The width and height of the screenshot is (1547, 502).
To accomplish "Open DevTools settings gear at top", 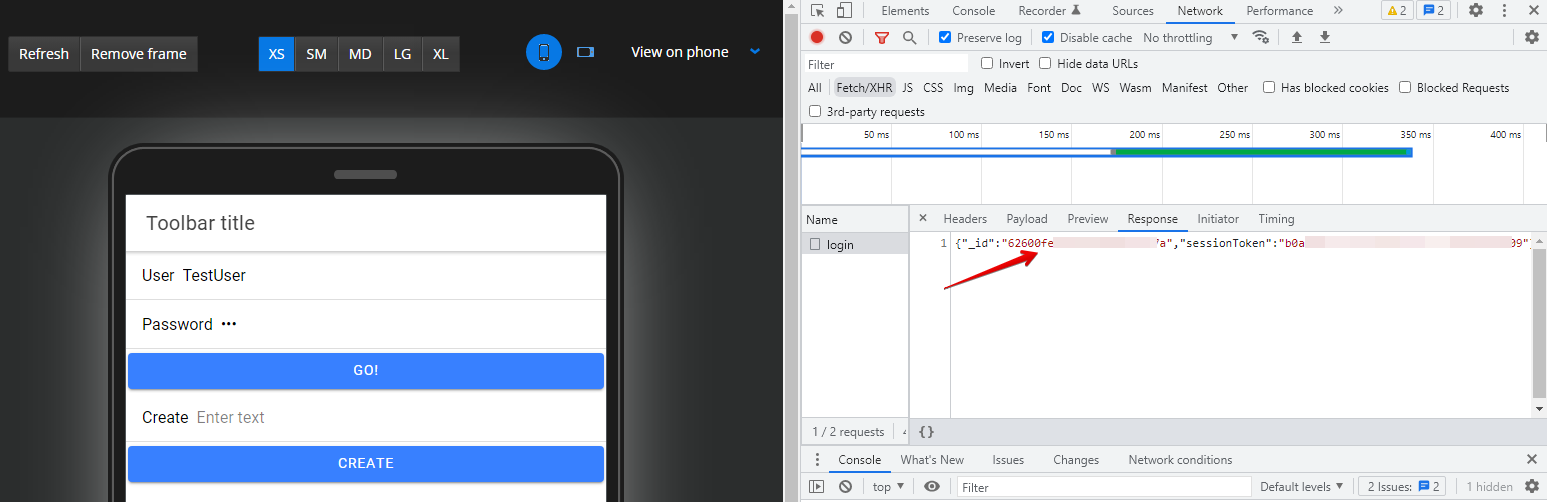I will click(1476, 11).
